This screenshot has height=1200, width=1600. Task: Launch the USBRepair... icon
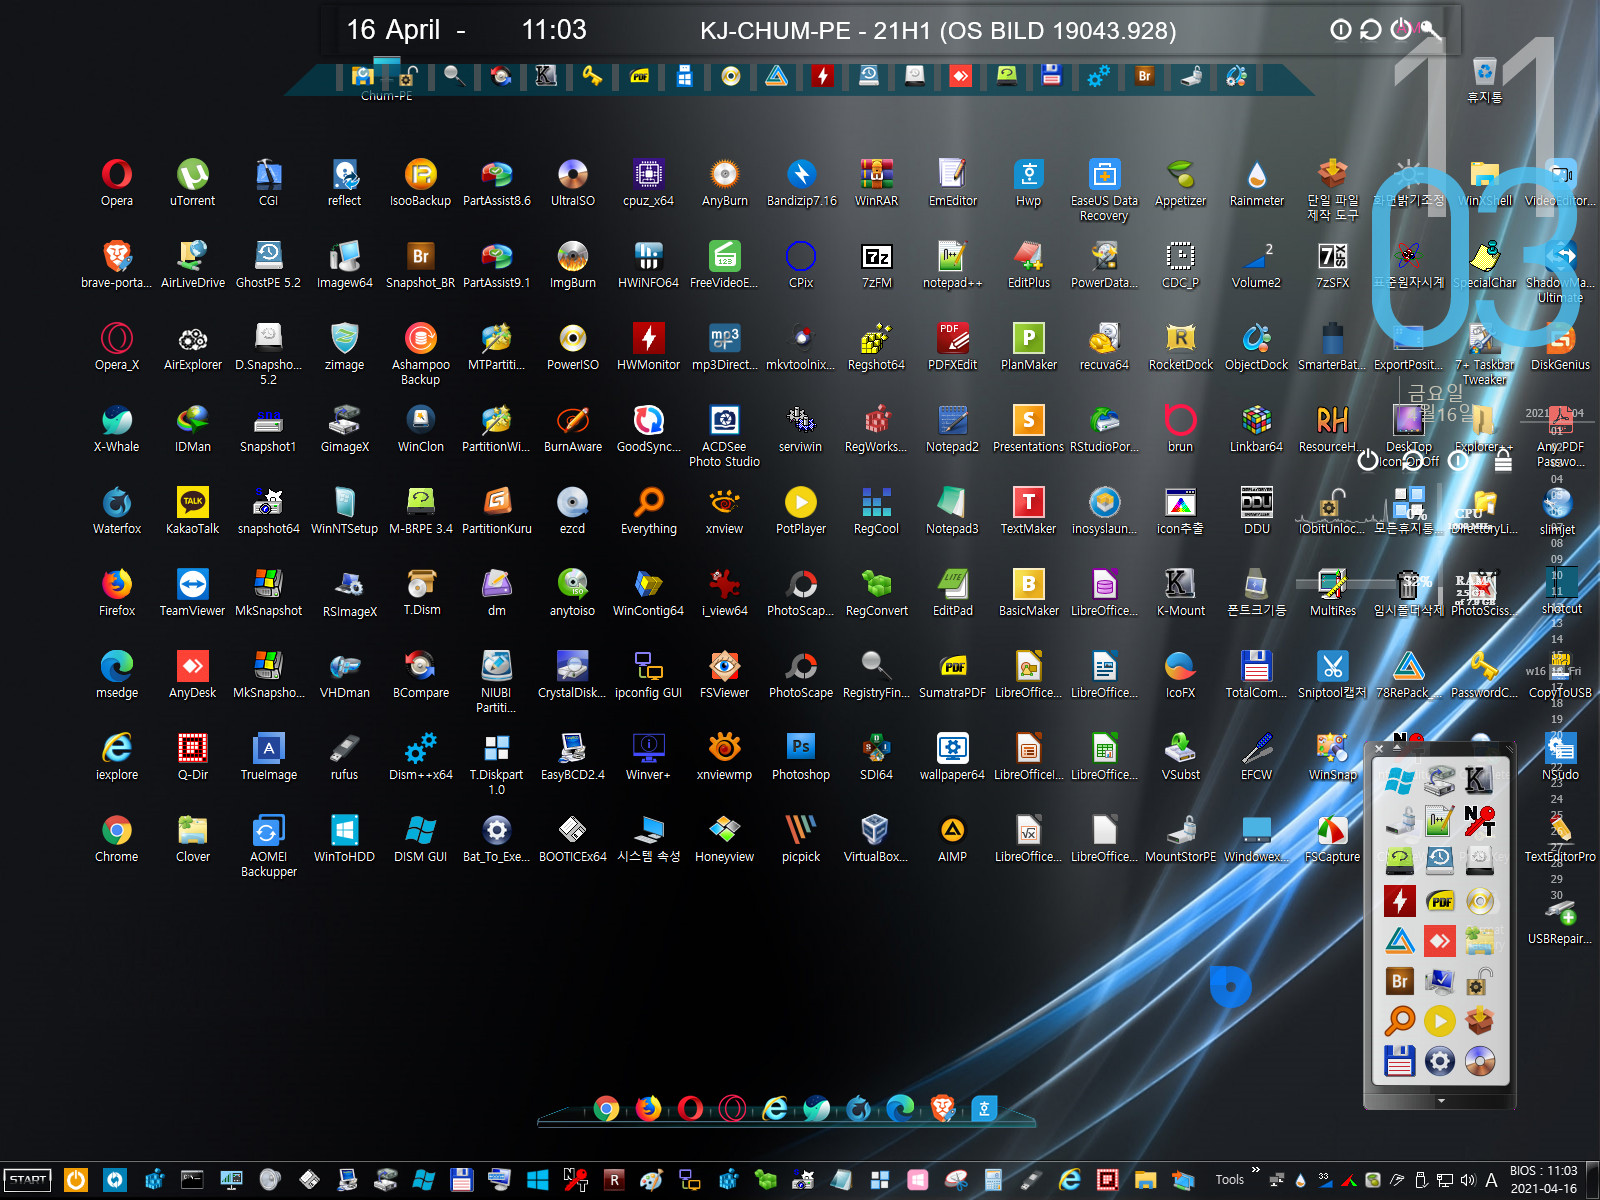tap(1560, 920)
